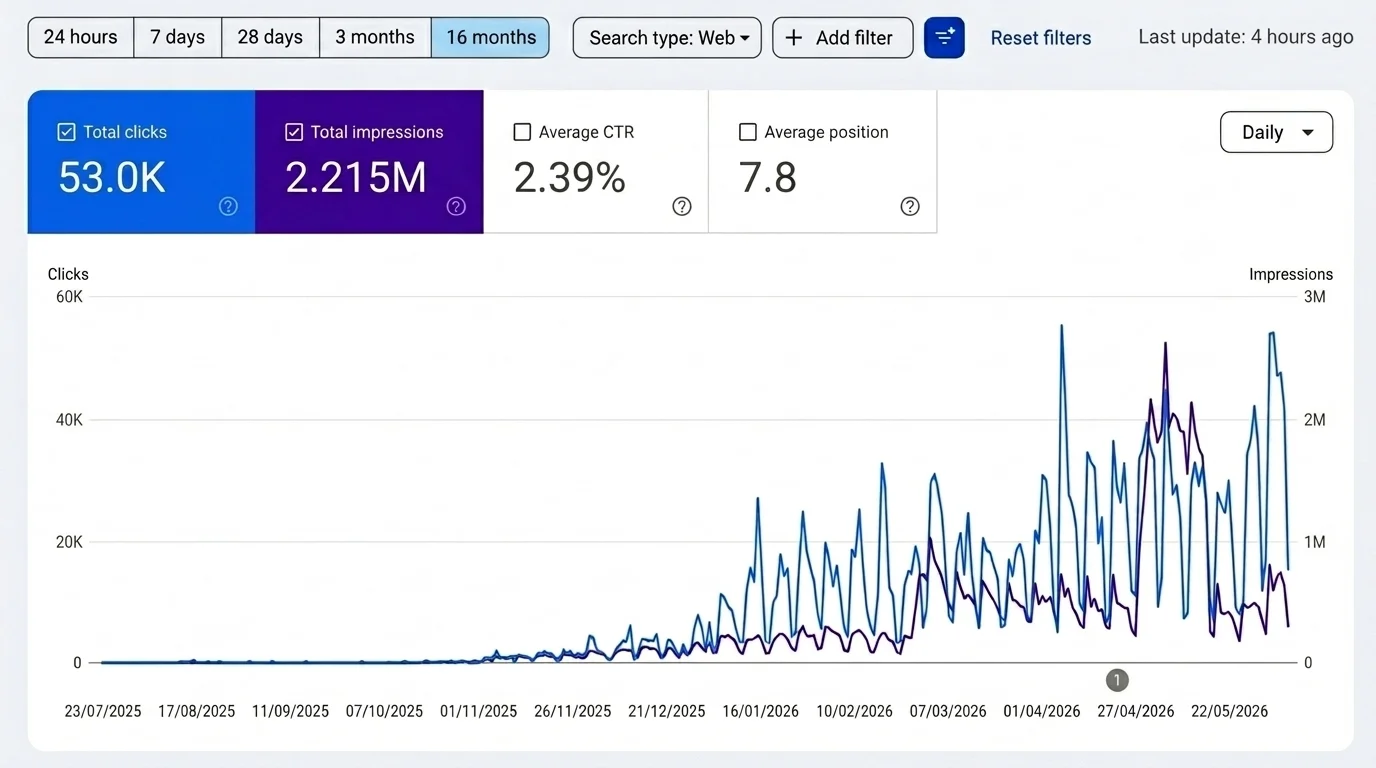The width and height of the screenshot is (1376, 768).
Task: Click the blue filter options icon button
Action: [944, 38]
